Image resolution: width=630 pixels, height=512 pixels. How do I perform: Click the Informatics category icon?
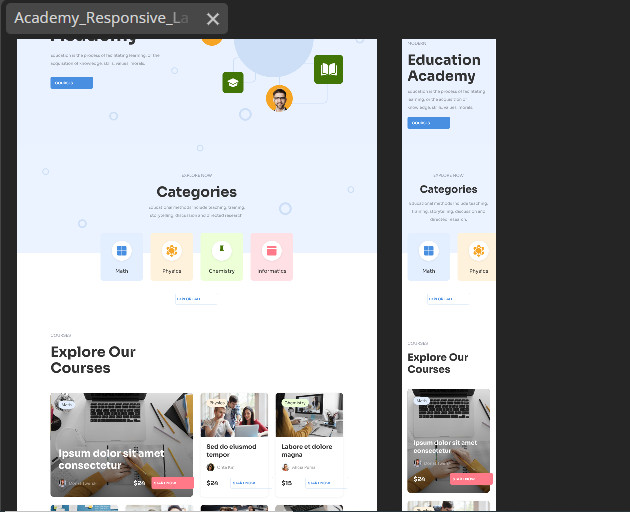(x=272, y=251)
